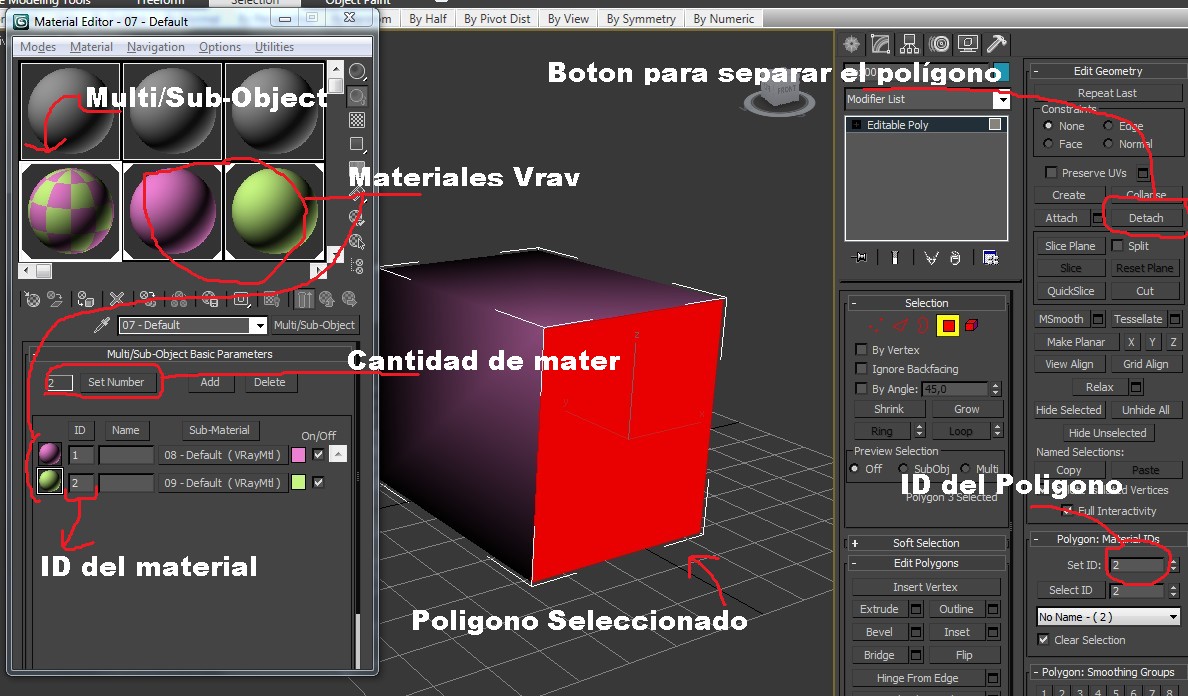The width and height of the screenshot is (1188, 696).
Task: Toggle Clear Selection checkbox
Action: click(1043, 639)
